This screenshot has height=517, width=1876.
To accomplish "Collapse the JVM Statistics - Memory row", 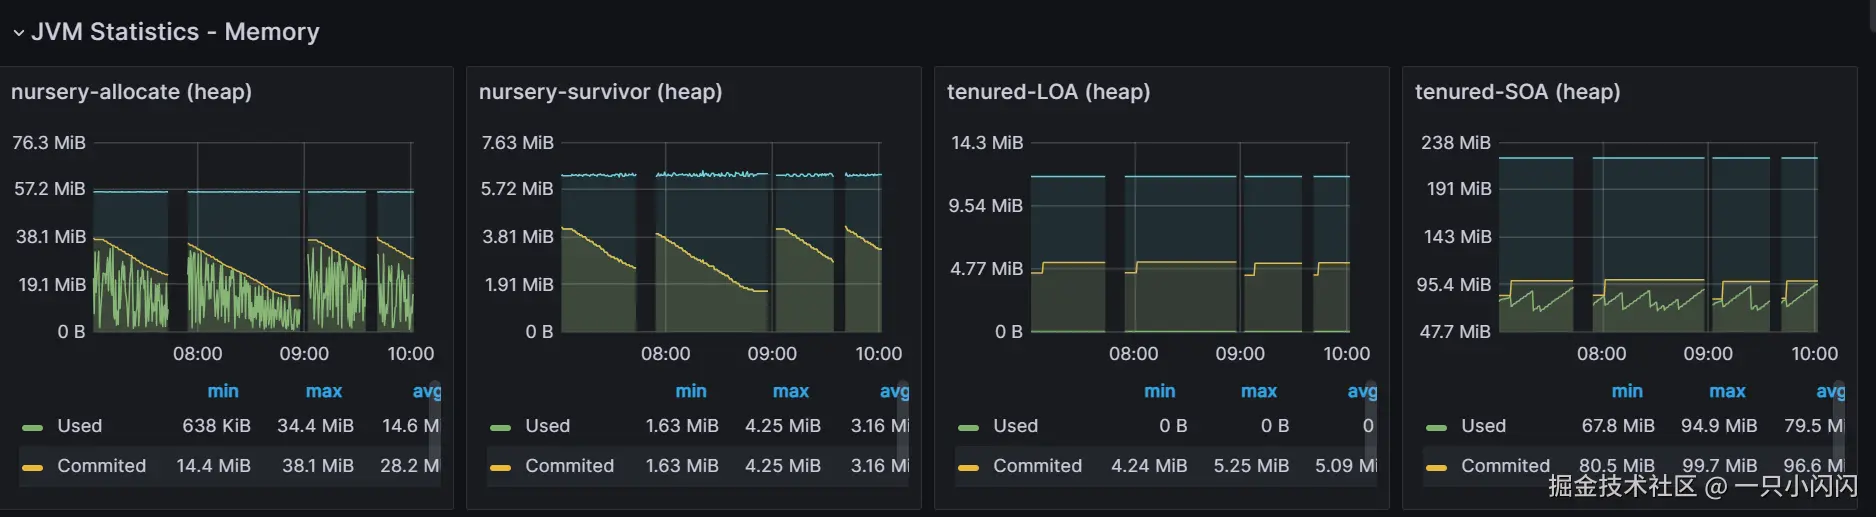I will (18, 32).
